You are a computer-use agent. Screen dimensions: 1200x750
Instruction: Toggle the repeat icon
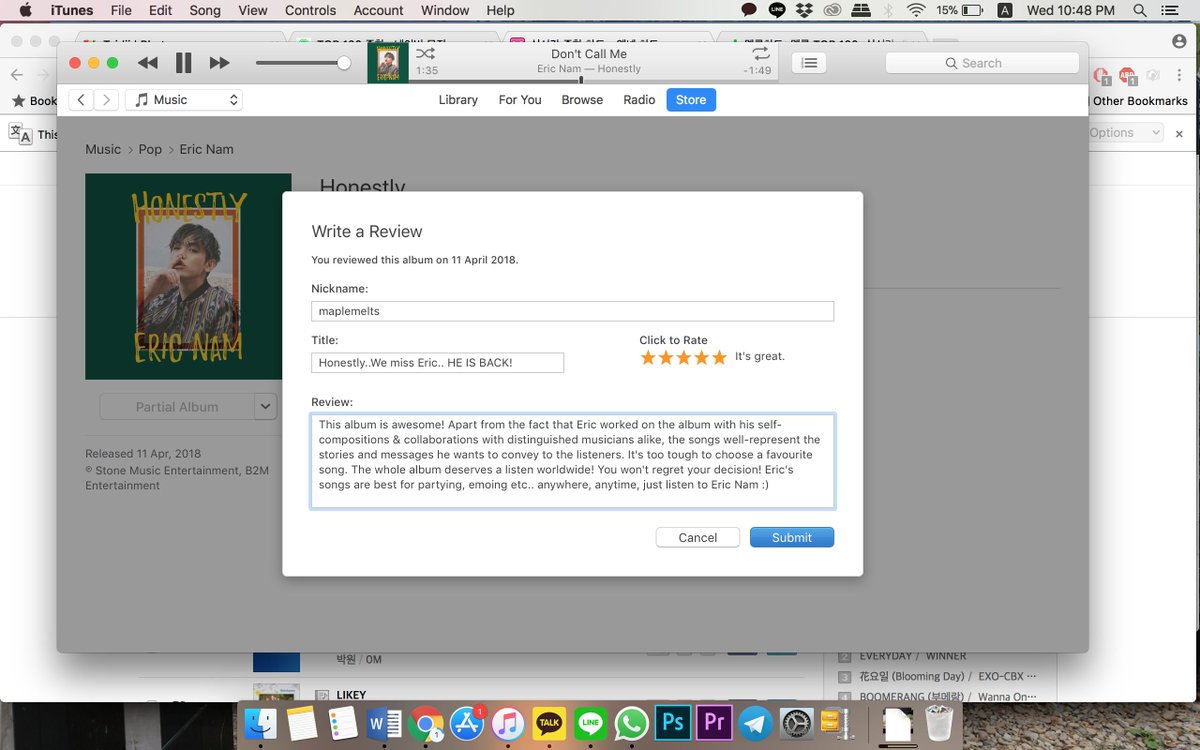click(x=761, y=53)
